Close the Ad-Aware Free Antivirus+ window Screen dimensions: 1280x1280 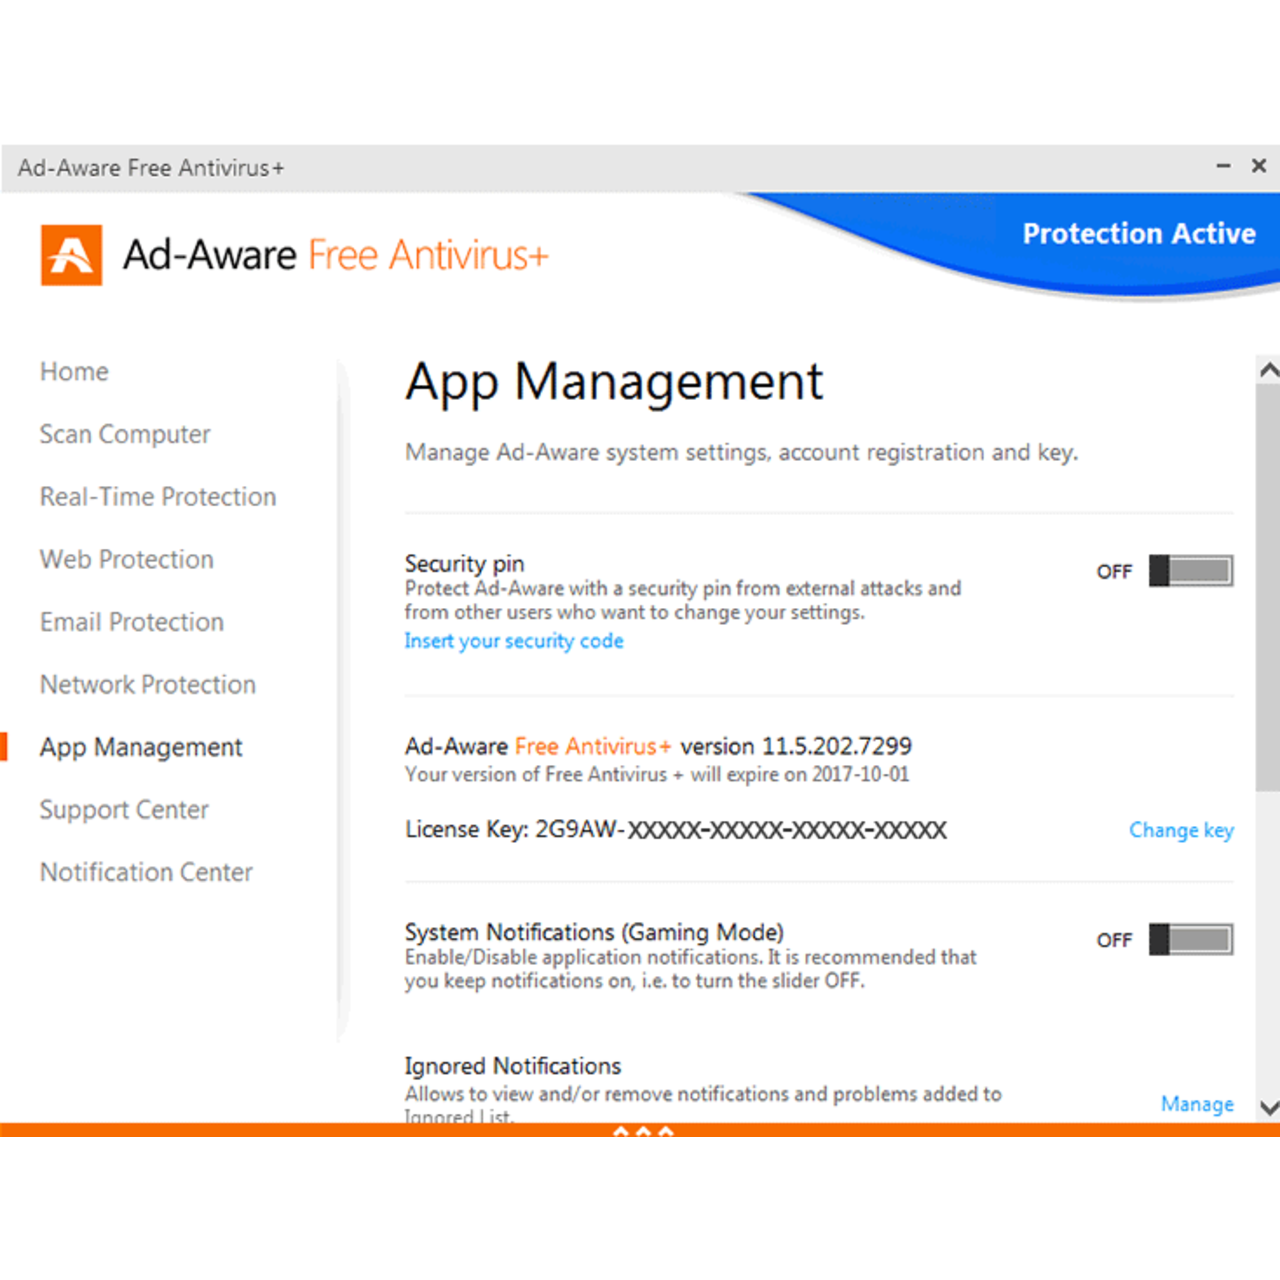tap(1259, 166)
